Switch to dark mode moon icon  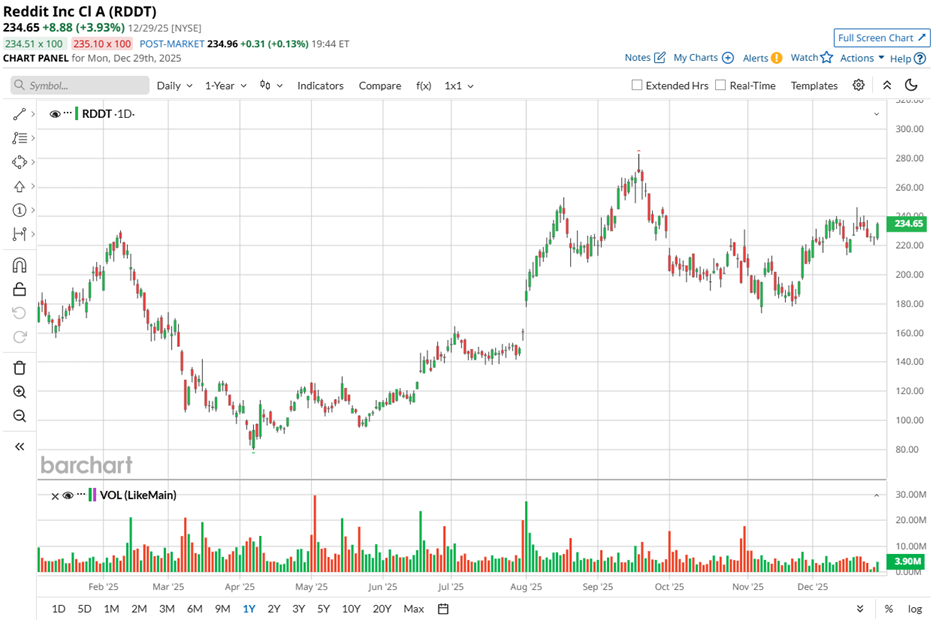(x=911, y=85)
